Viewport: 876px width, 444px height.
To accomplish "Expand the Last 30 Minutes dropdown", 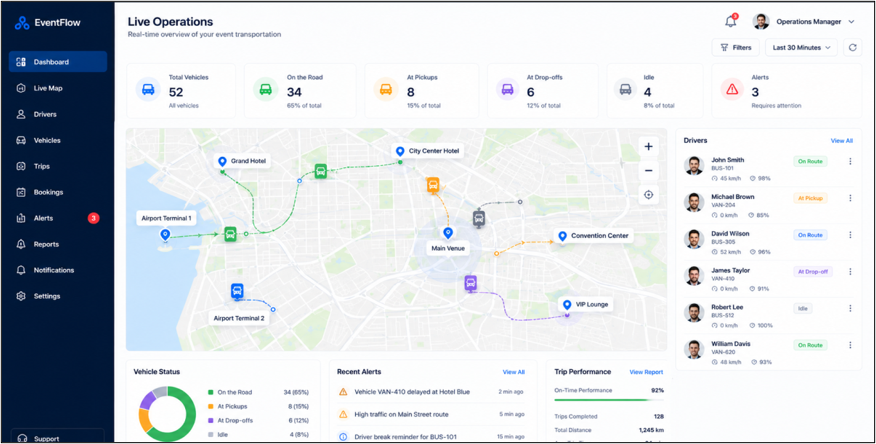I will pyautogui.click(x=801, y=47).
